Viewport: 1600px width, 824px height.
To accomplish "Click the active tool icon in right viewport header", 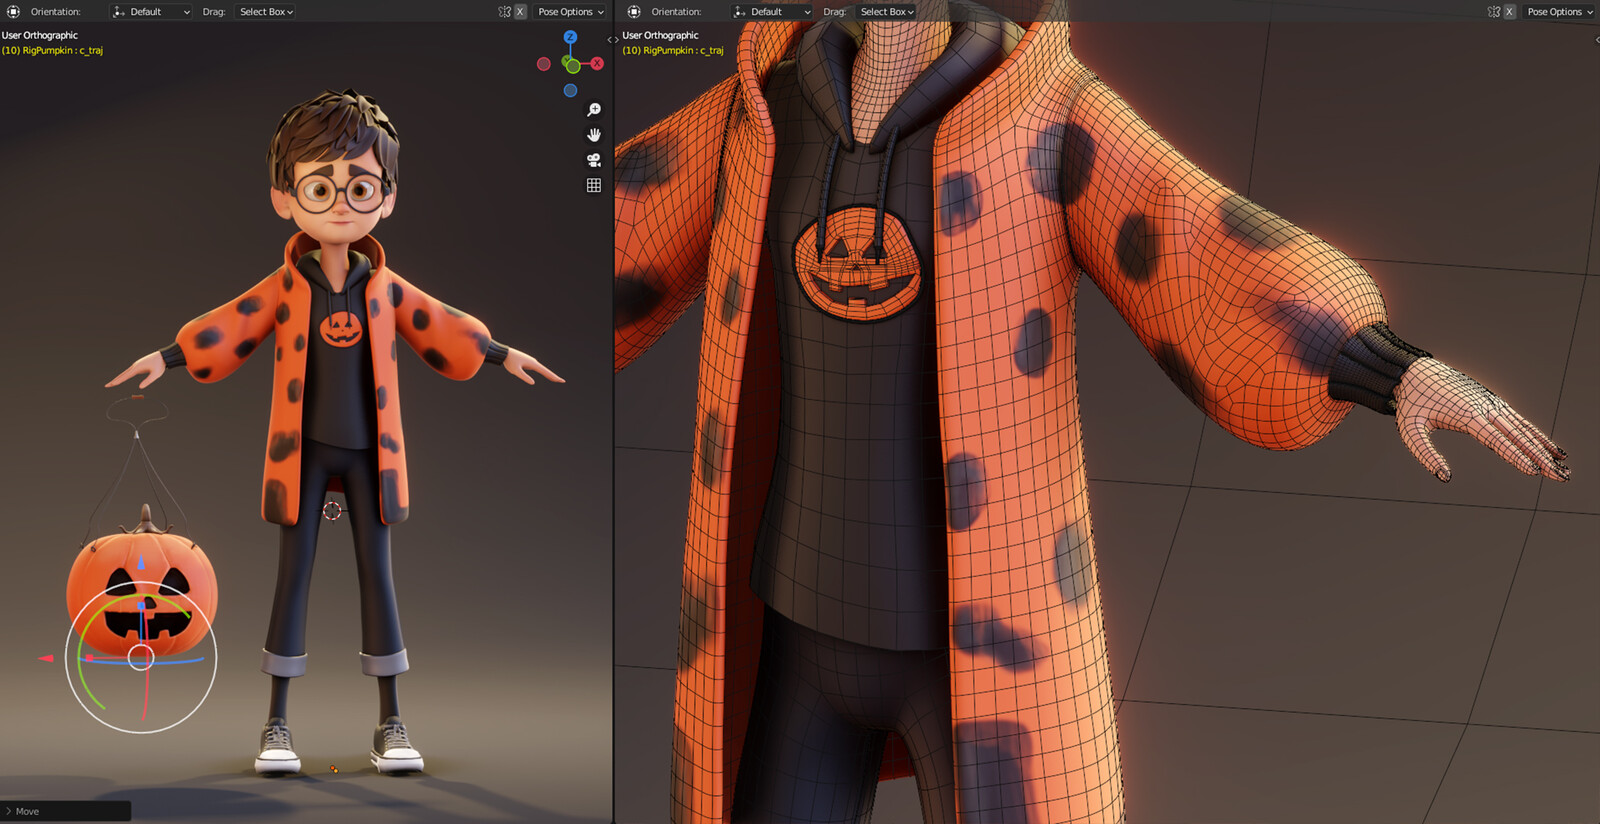I will coord(634,12).
